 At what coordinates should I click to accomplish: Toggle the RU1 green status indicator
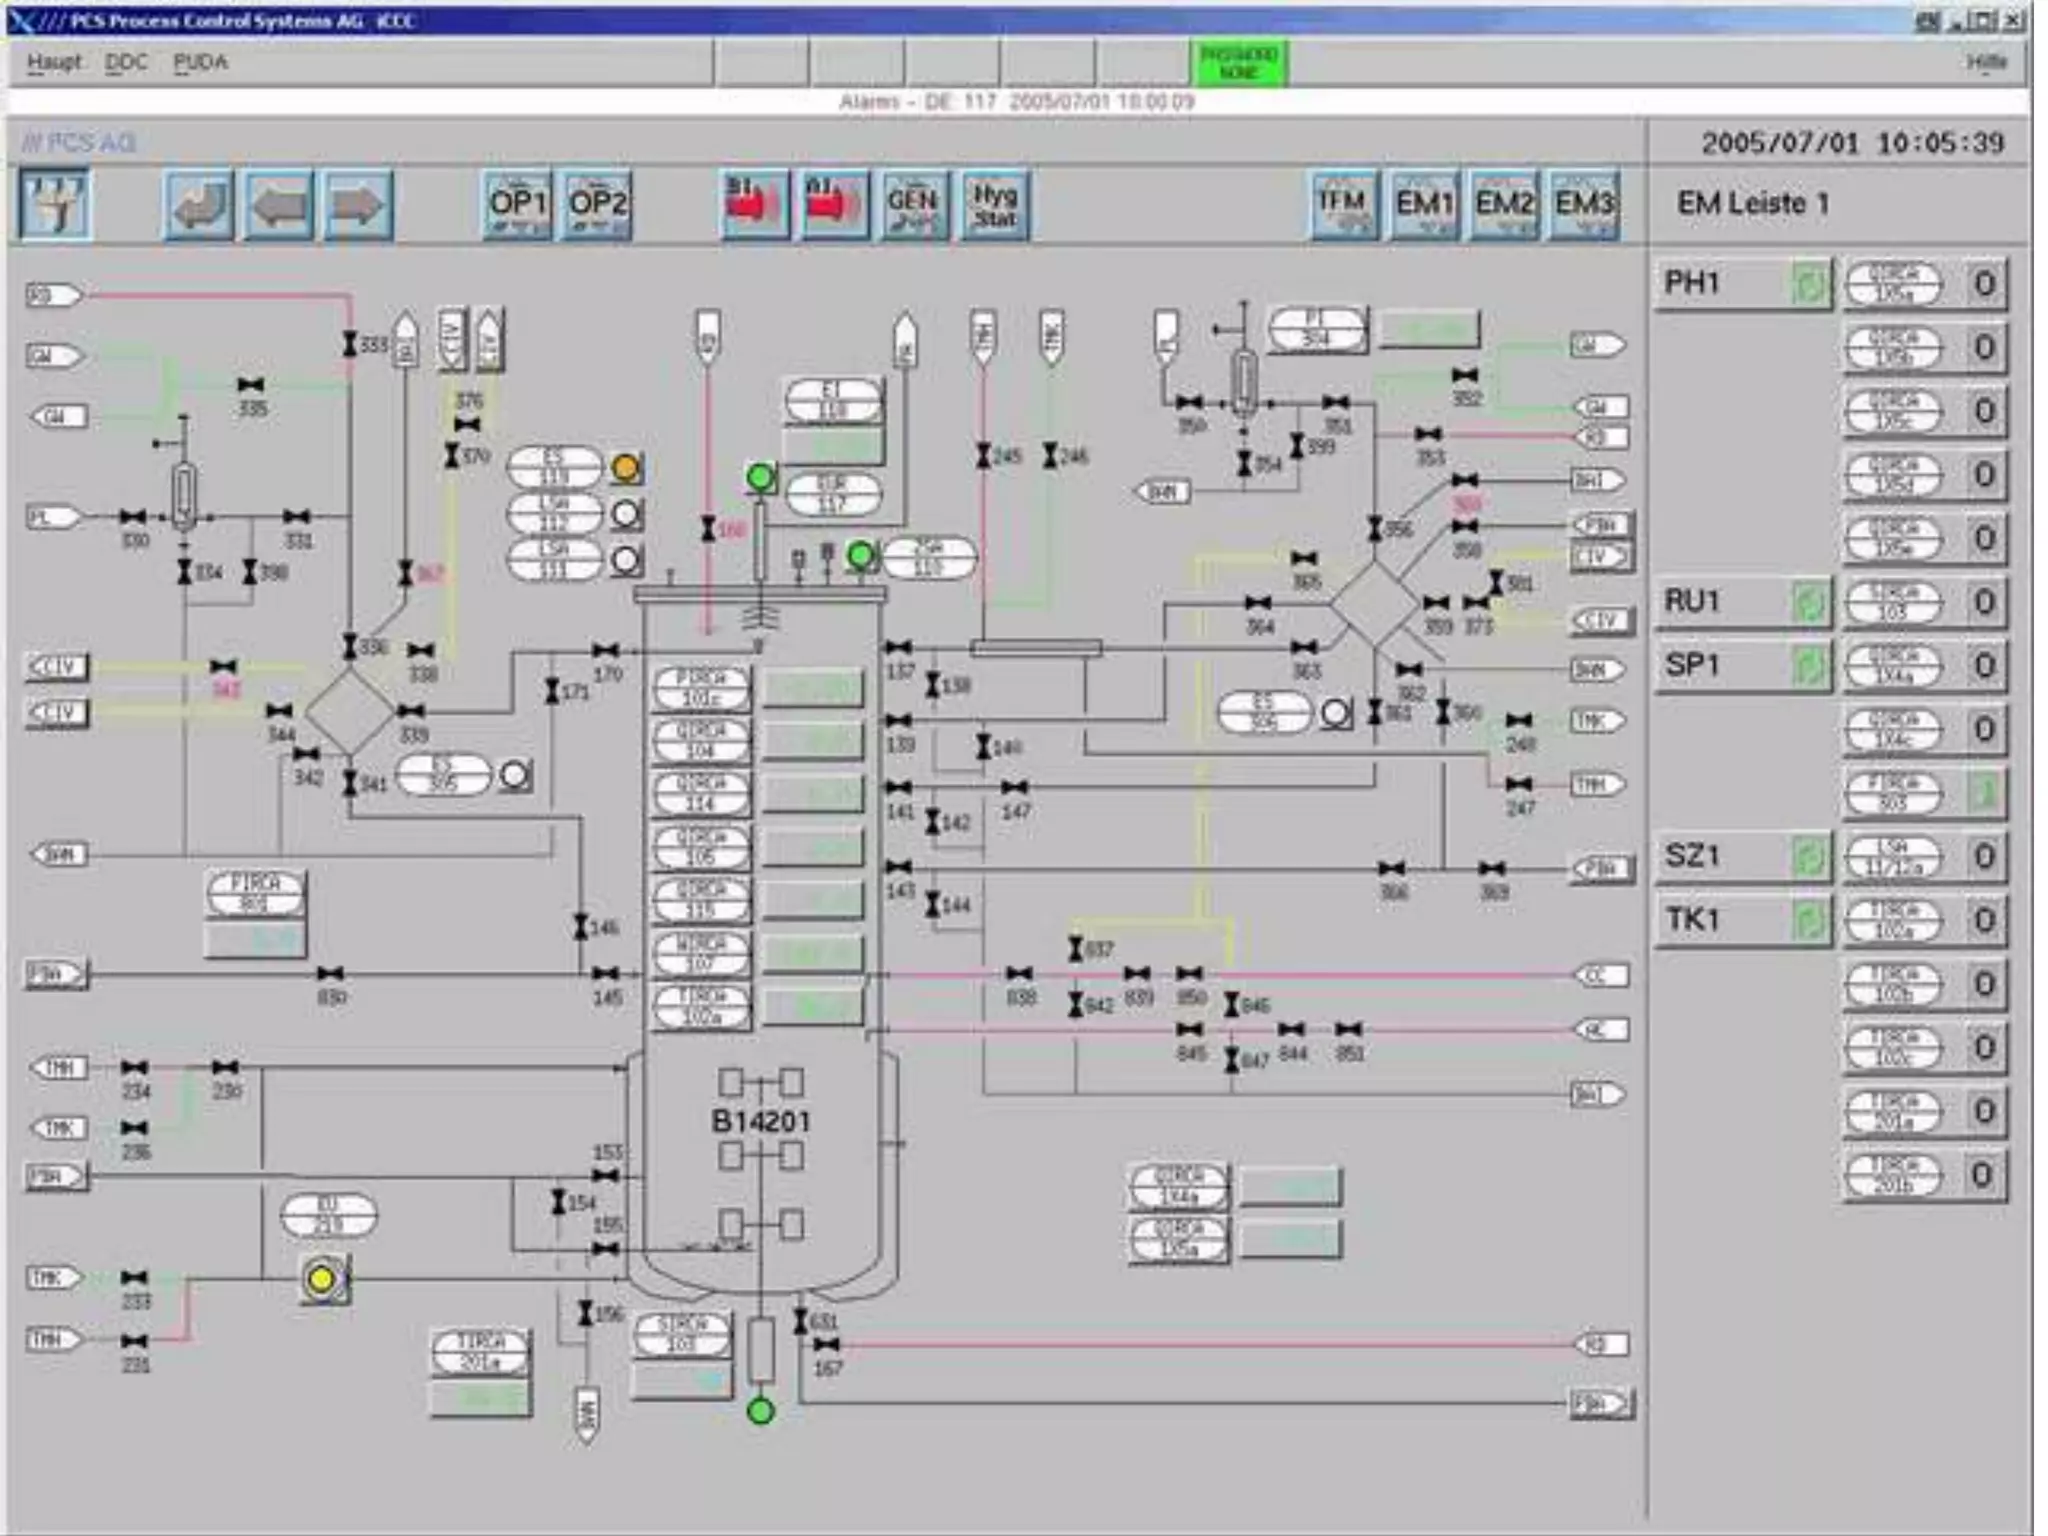click(x=1809, y=603)
